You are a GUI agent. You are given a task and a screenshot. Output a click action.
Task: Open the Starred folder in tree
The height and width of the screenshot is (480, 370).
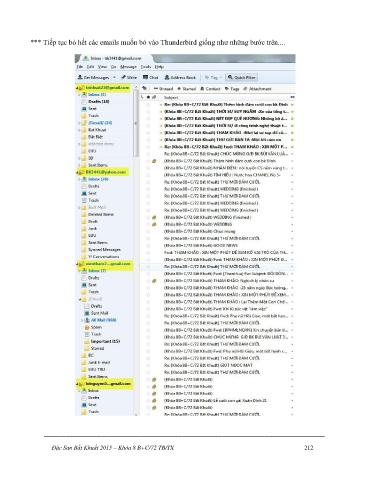95,348
